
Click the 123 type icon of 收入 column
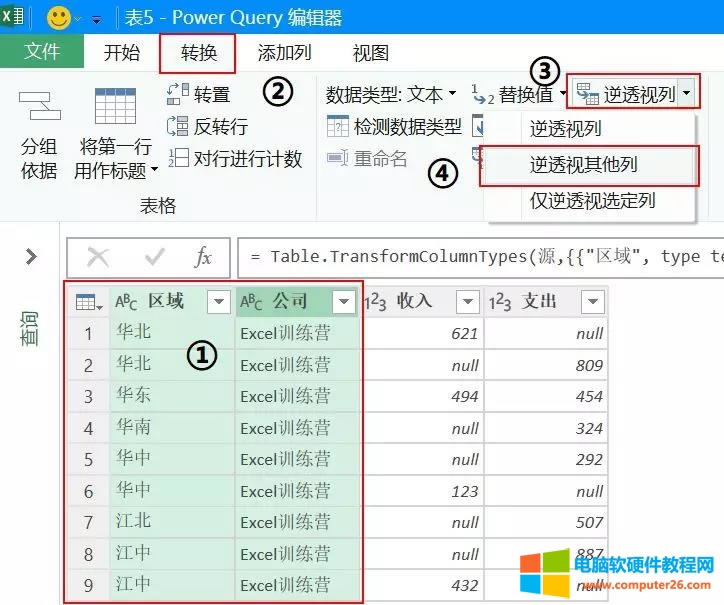point(375,302)
